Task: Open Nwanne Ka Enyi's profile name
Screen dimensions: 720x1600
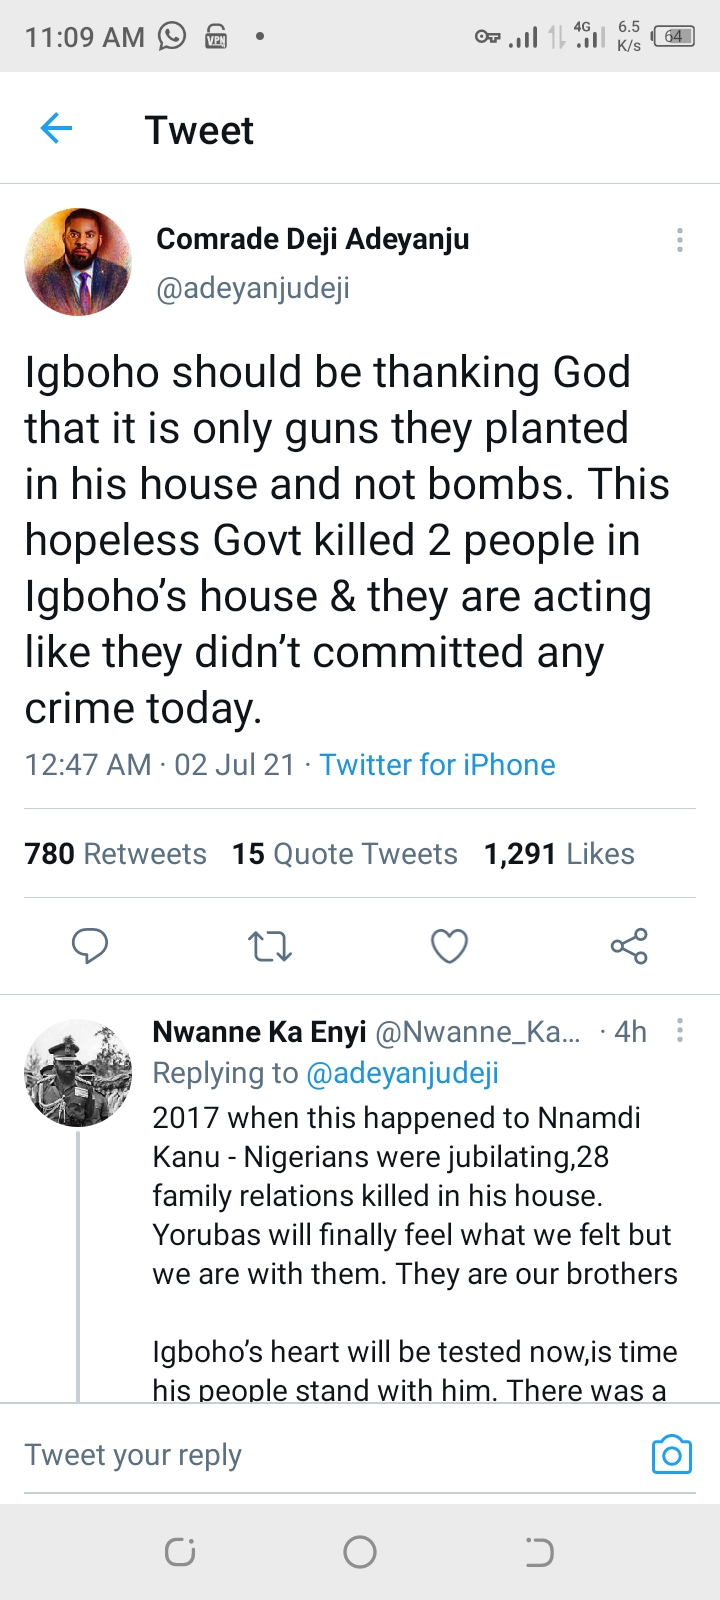Action: [259, 1031]
